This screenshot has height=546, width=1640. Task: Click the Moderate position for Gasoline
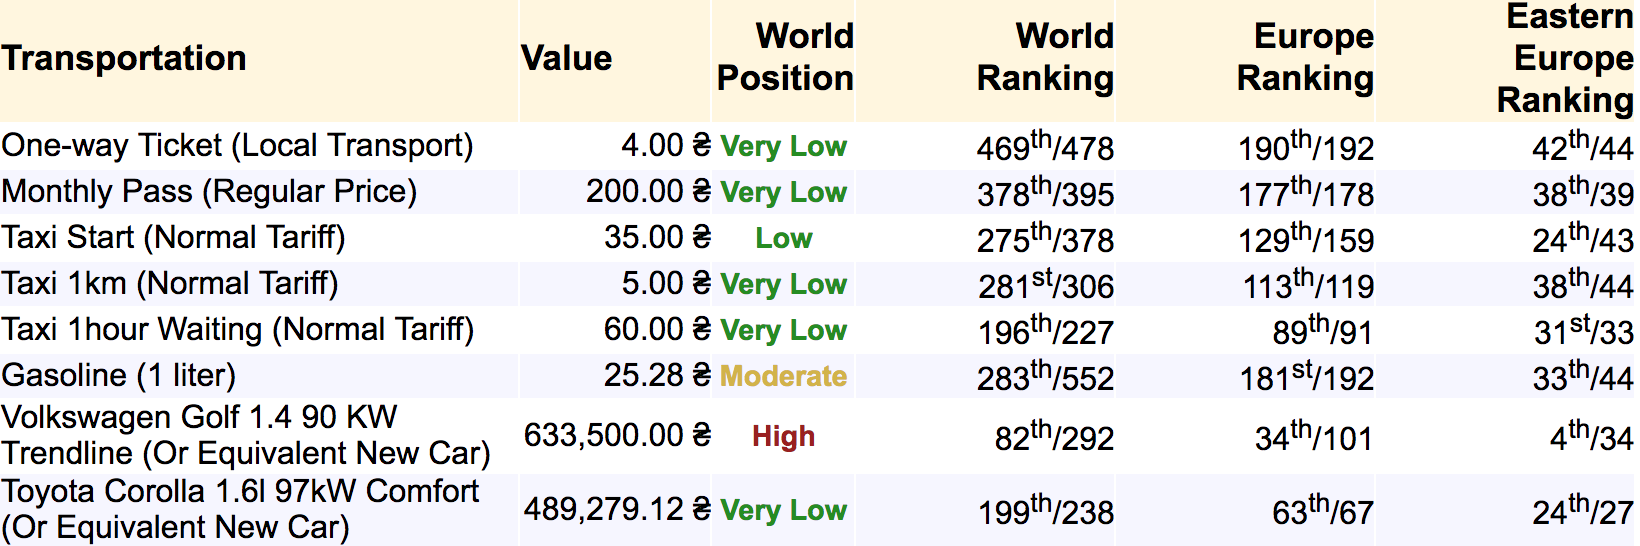783,377
